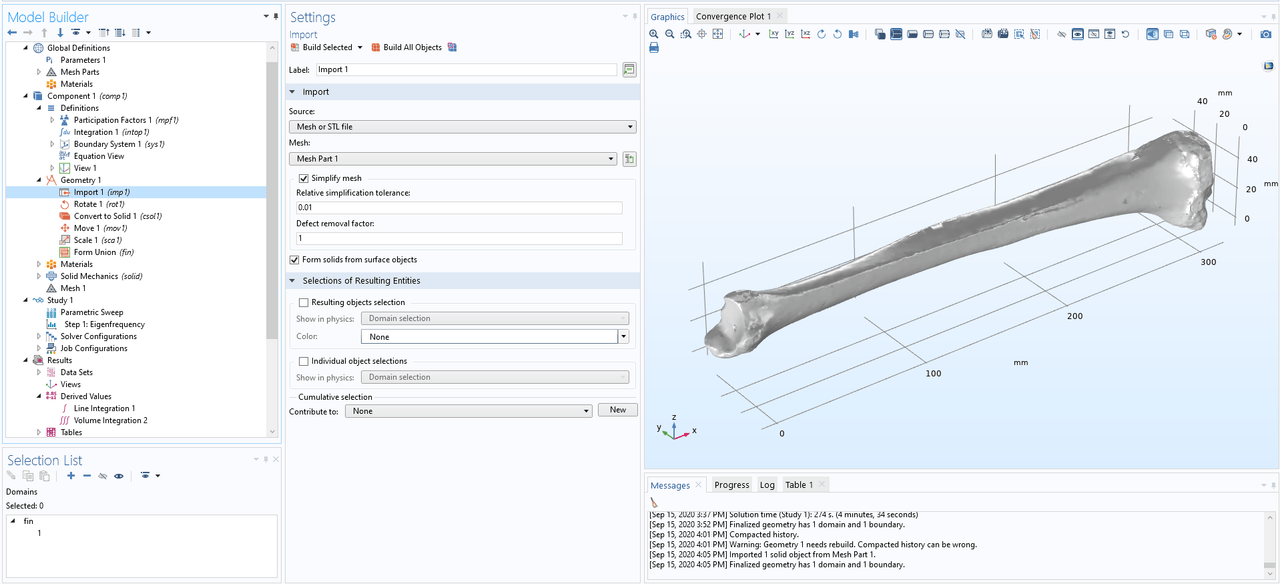This screenshot has height=584, width=1280.
Task: Reset hiding with the circular arrow icon
Action: coord(1125,34)
